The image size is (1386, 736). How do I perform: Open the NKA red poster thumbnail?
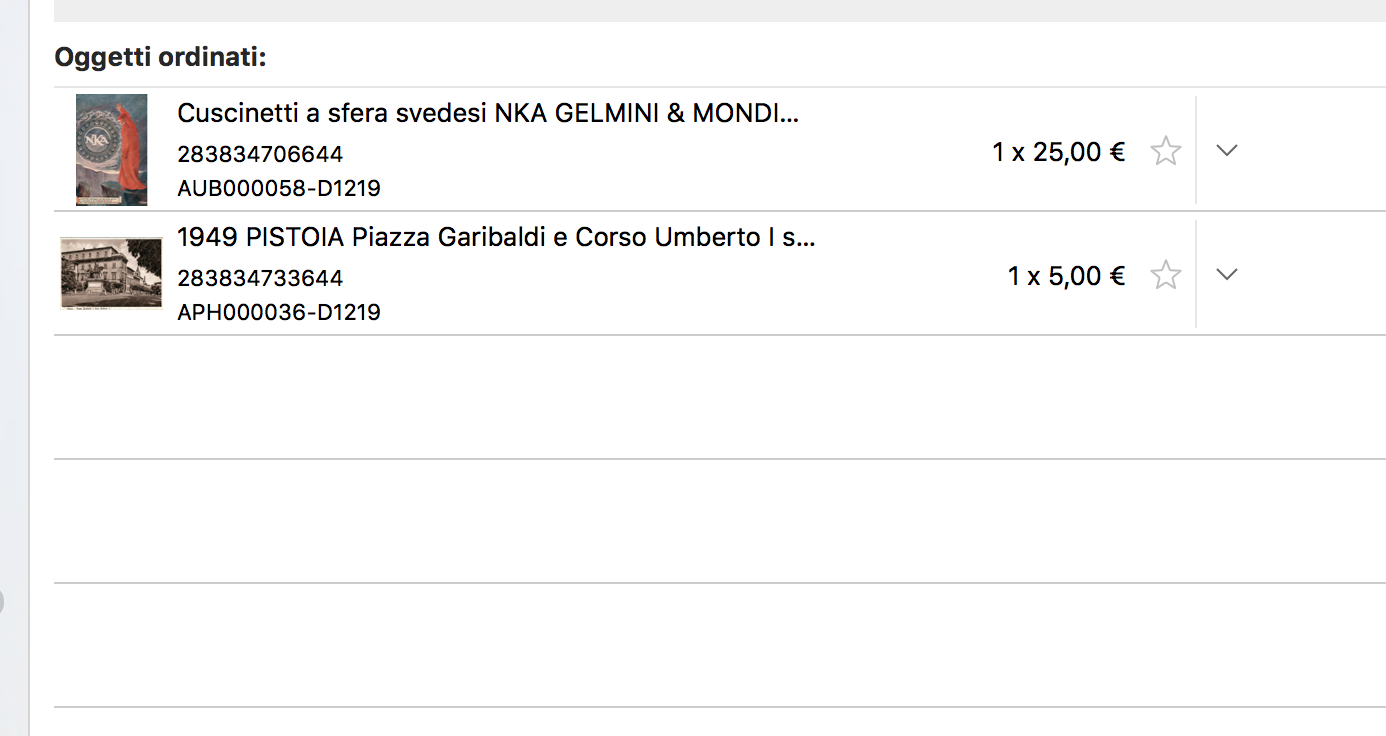[111, 150]
